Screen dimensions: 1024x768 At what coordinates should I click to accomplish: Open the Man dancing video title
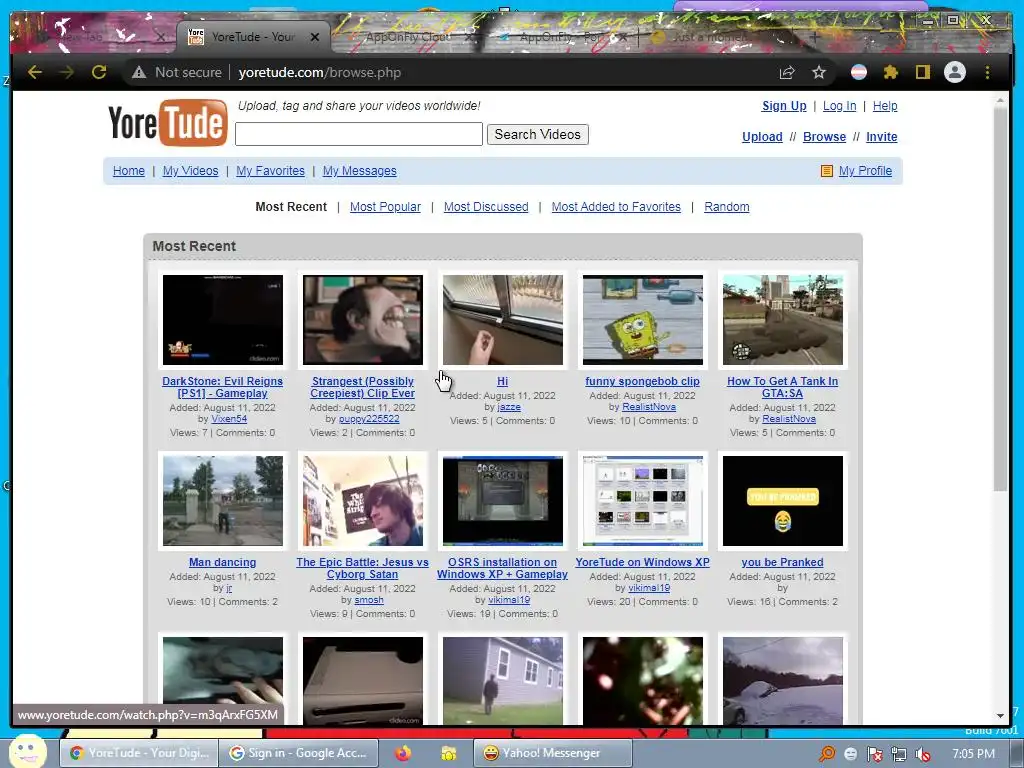pyautogui.click(x=222, y=562)
